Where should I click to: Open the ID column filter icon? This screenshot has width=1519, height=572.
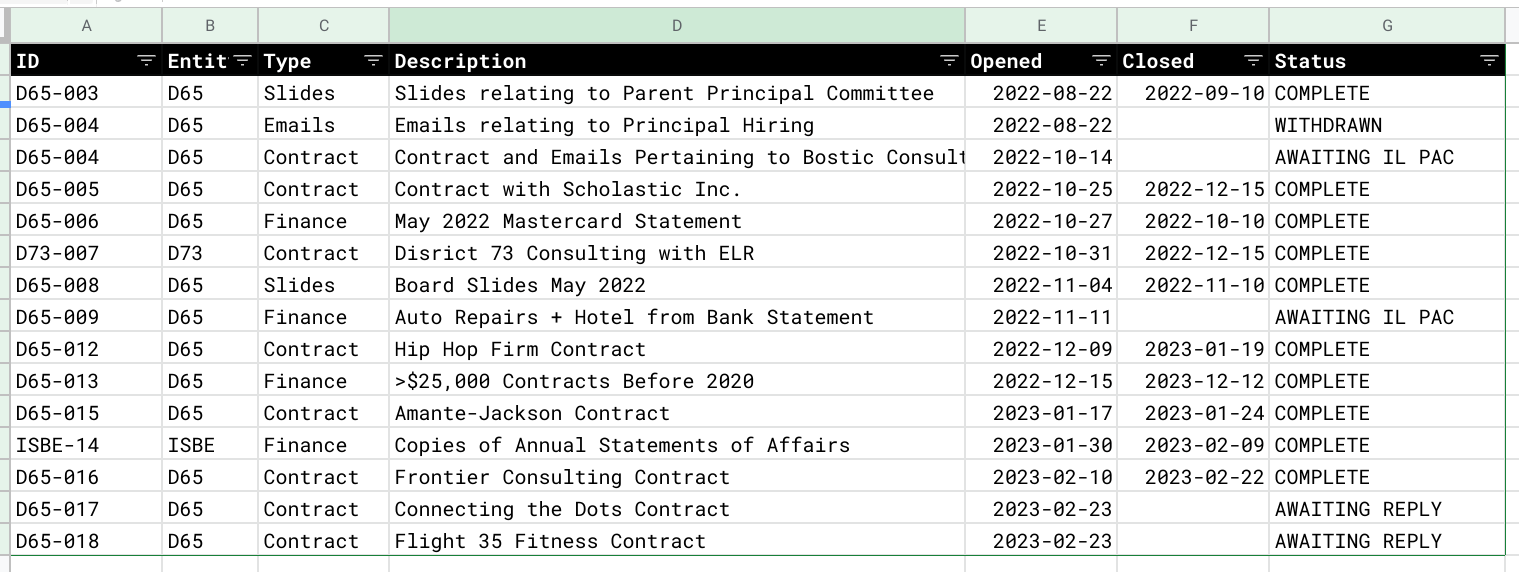point(146,61)
